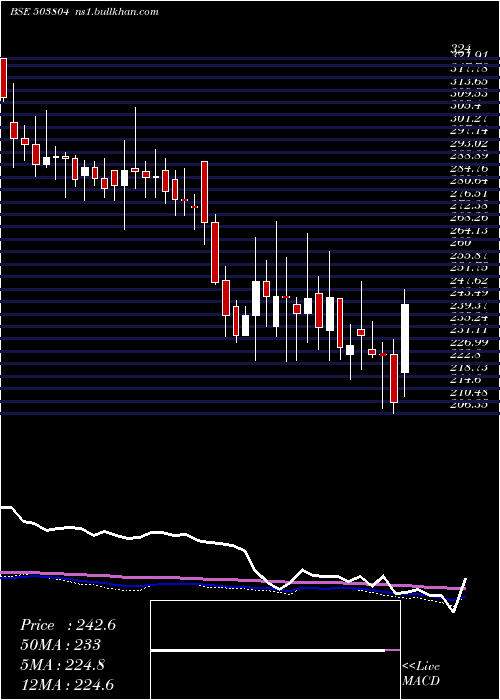Image resolution: width=500 pixels, height=700 pixels.
Task: Click the 276.51 price axis label
Action: (x=468, y=193)
